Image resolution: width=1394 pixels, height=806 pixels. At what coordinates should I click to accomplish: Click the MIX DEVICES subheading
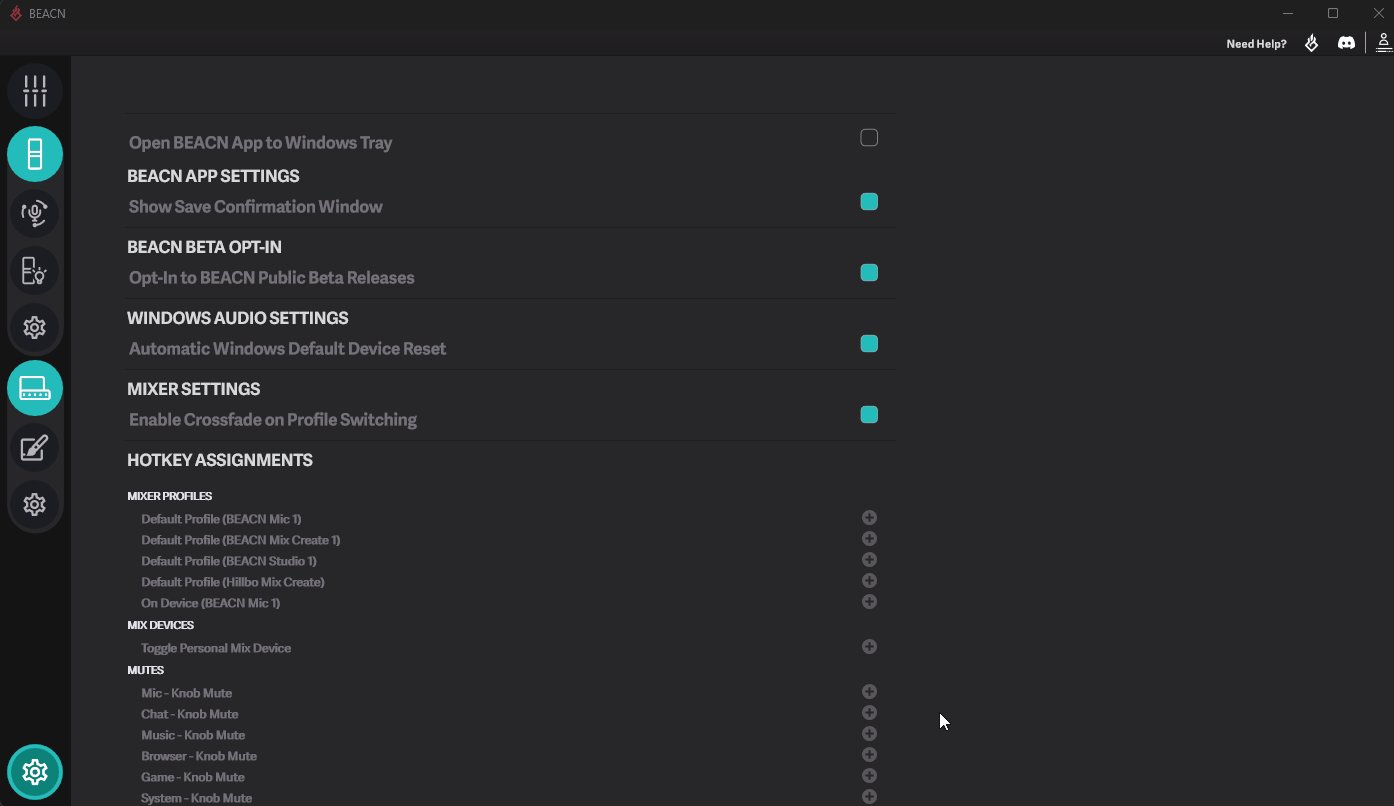click(161, 625)
